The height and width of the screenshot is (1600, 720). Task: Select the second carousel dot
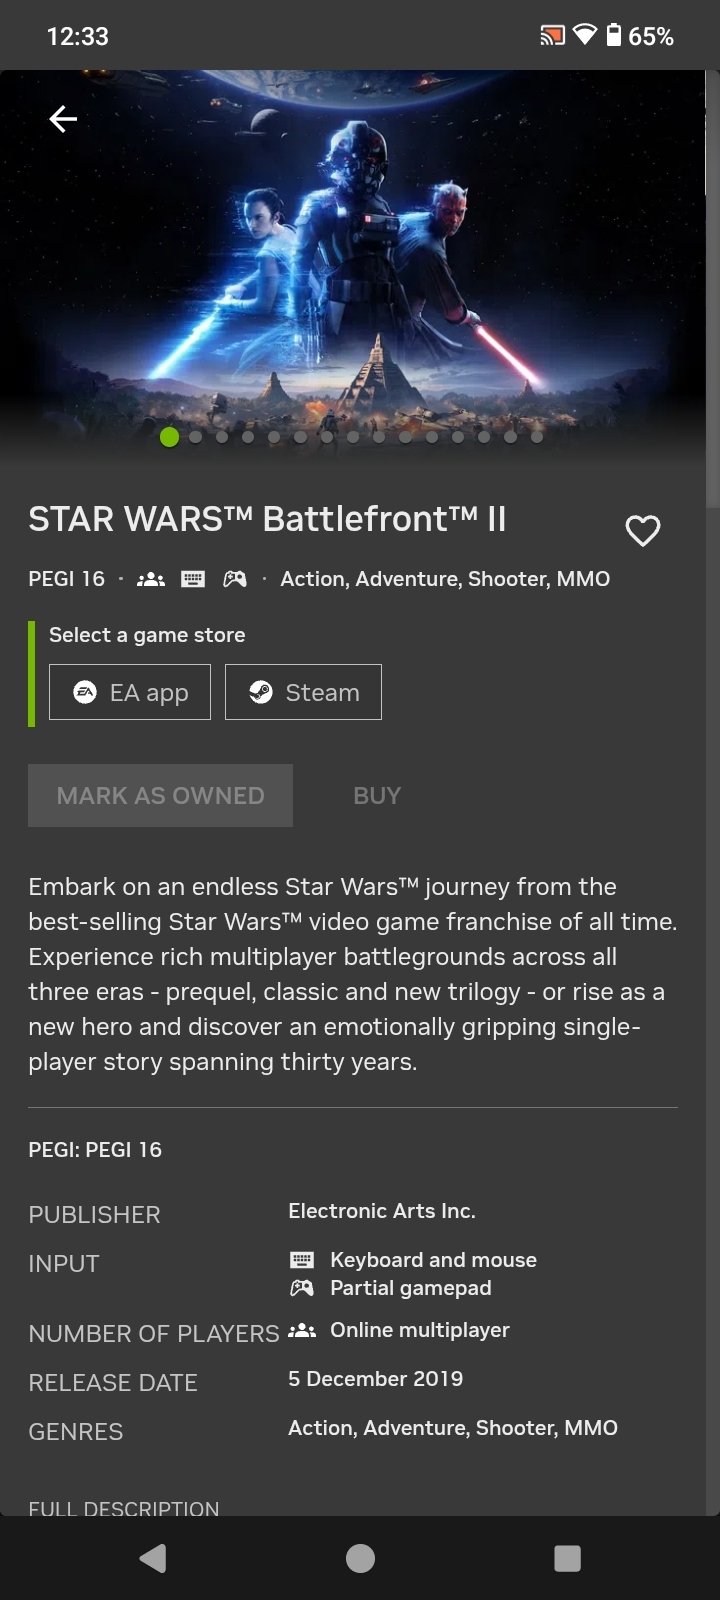196,437
